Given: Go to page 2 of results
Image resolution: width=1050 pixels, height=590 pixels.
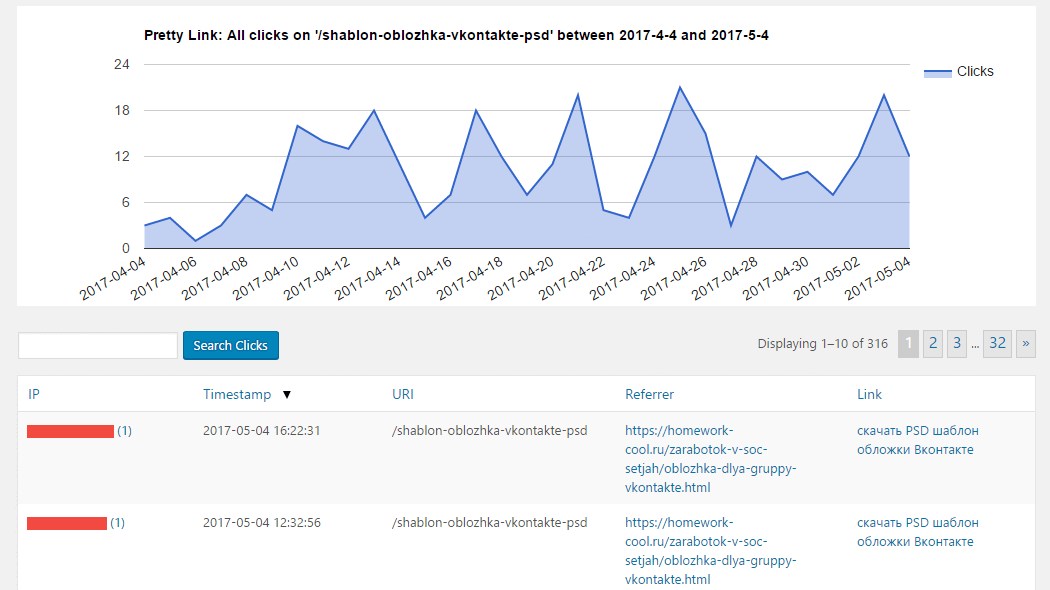Looking at the screenshot, I should [933, 344].
